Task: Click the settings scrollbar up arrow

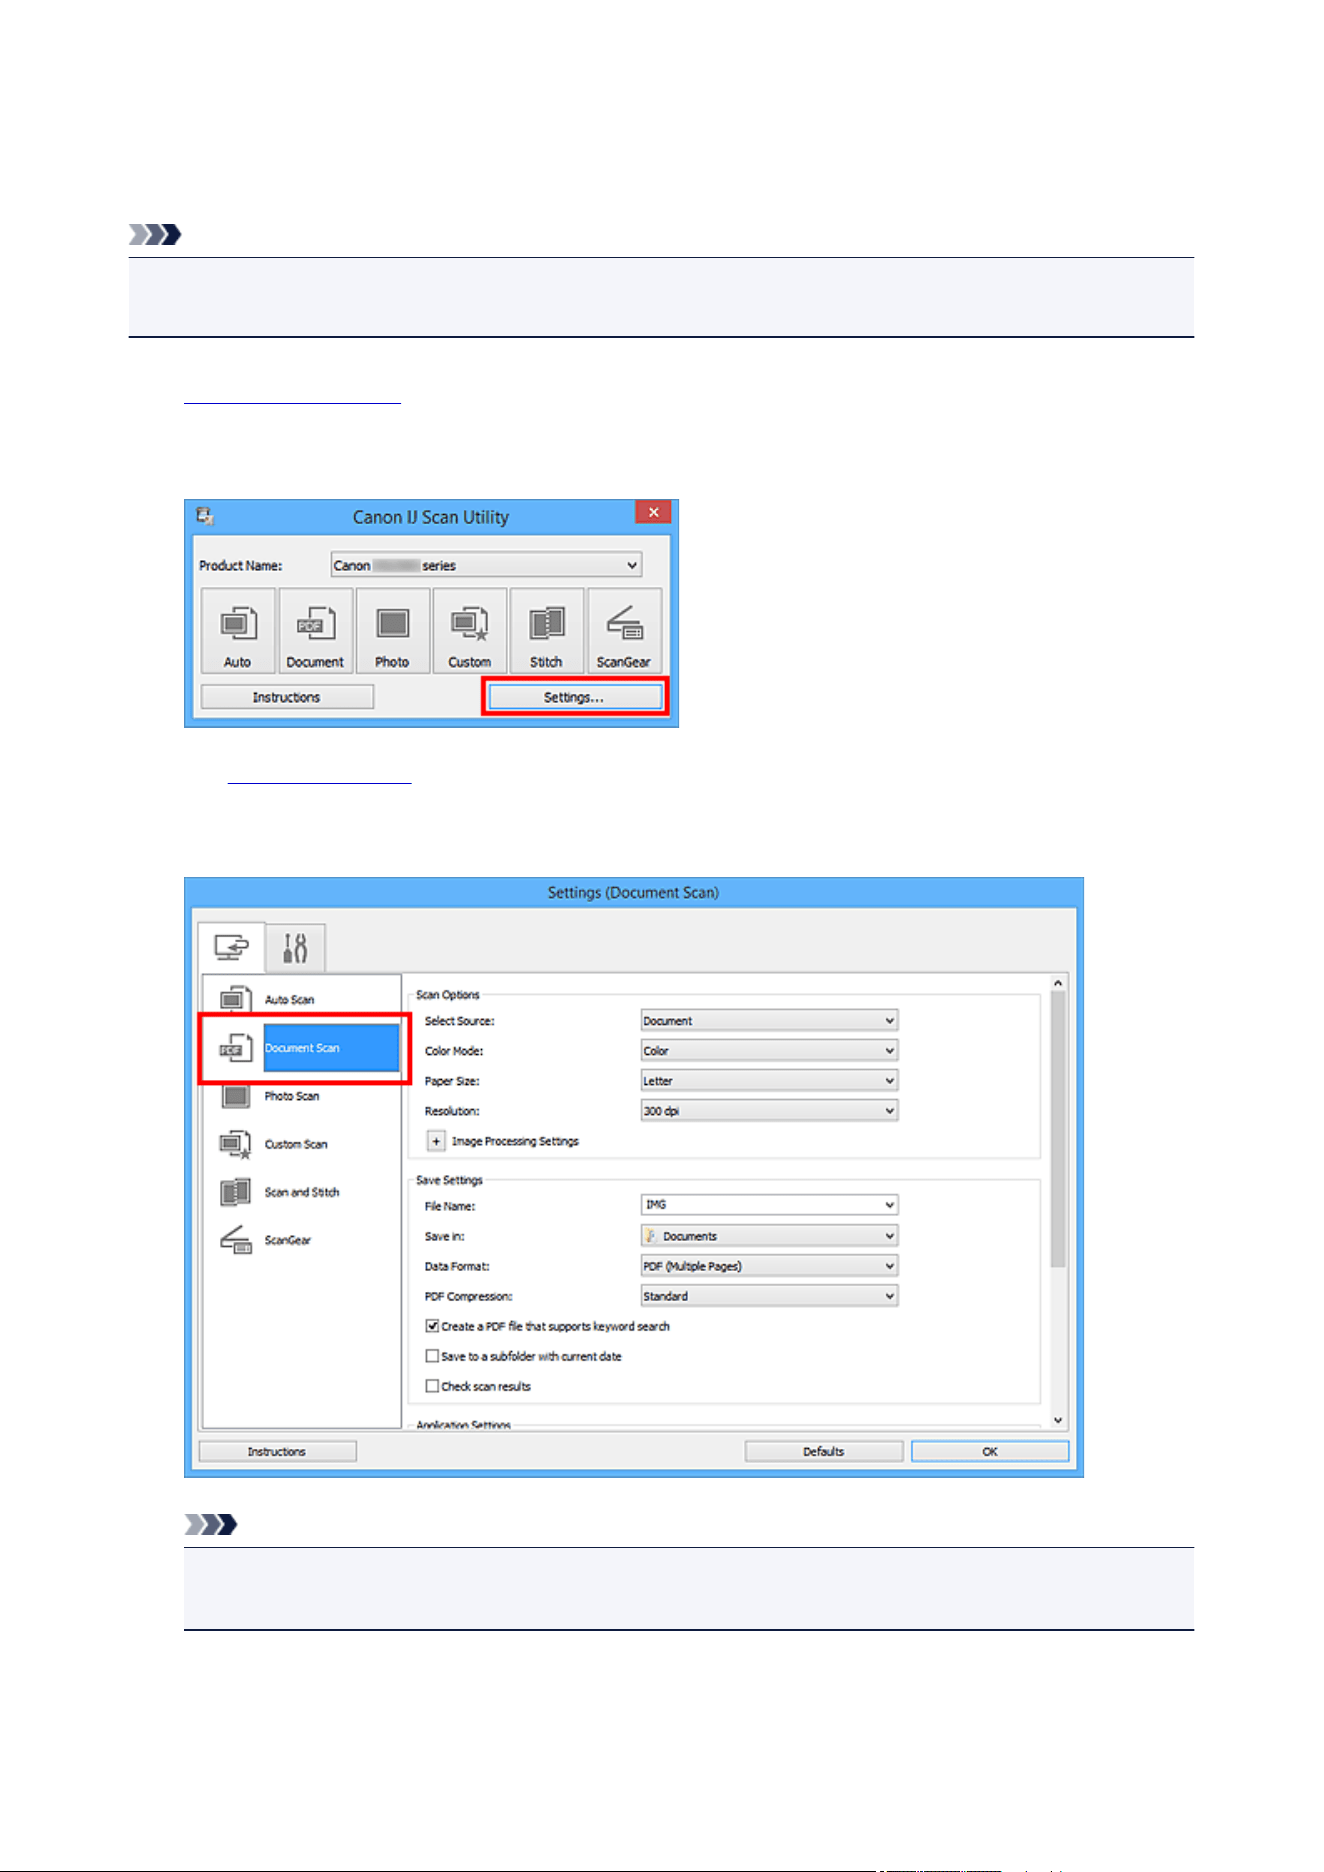Action: click(x=1058, y=983)
